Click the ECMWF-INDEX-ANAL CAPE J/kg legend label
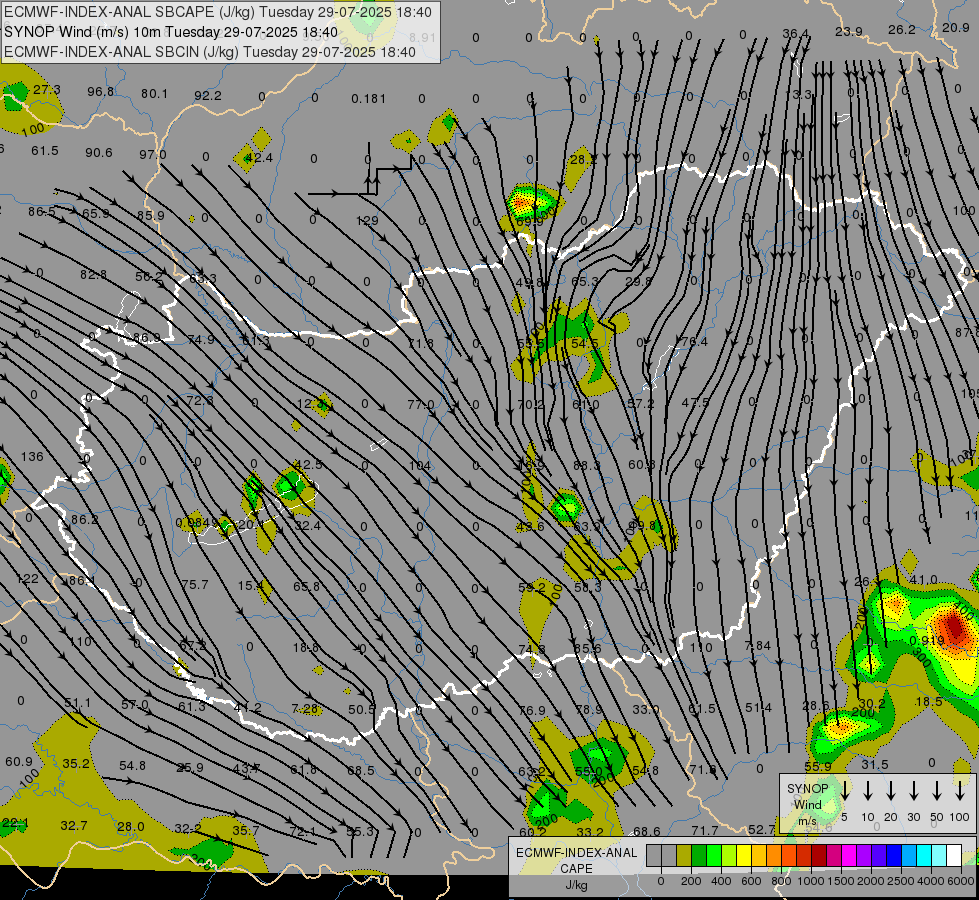The height and width of the screenshot is (900, 979). 576,868
